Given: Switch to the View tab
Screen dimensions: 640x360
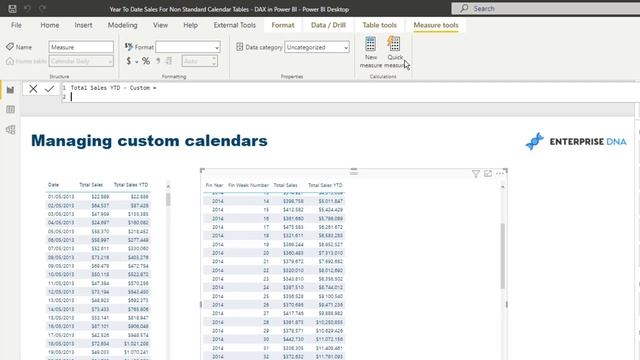Looking at the screenshot, I should click(160, 25).
